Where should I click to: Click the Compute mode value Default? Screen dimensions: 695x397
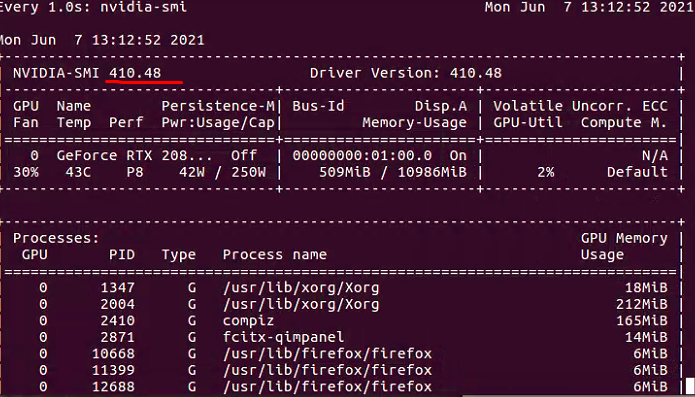click(x=637, y=172)
